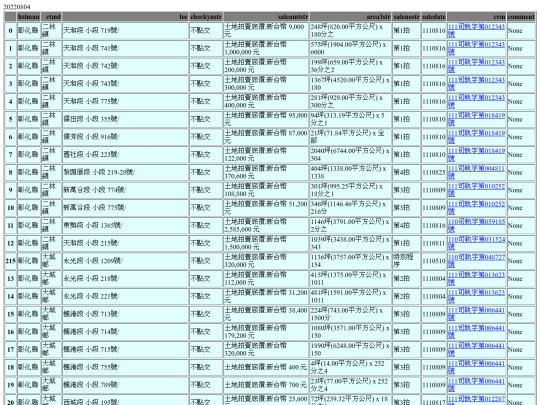Select location cell '天和段 小段 215號/'

(125, 243)
